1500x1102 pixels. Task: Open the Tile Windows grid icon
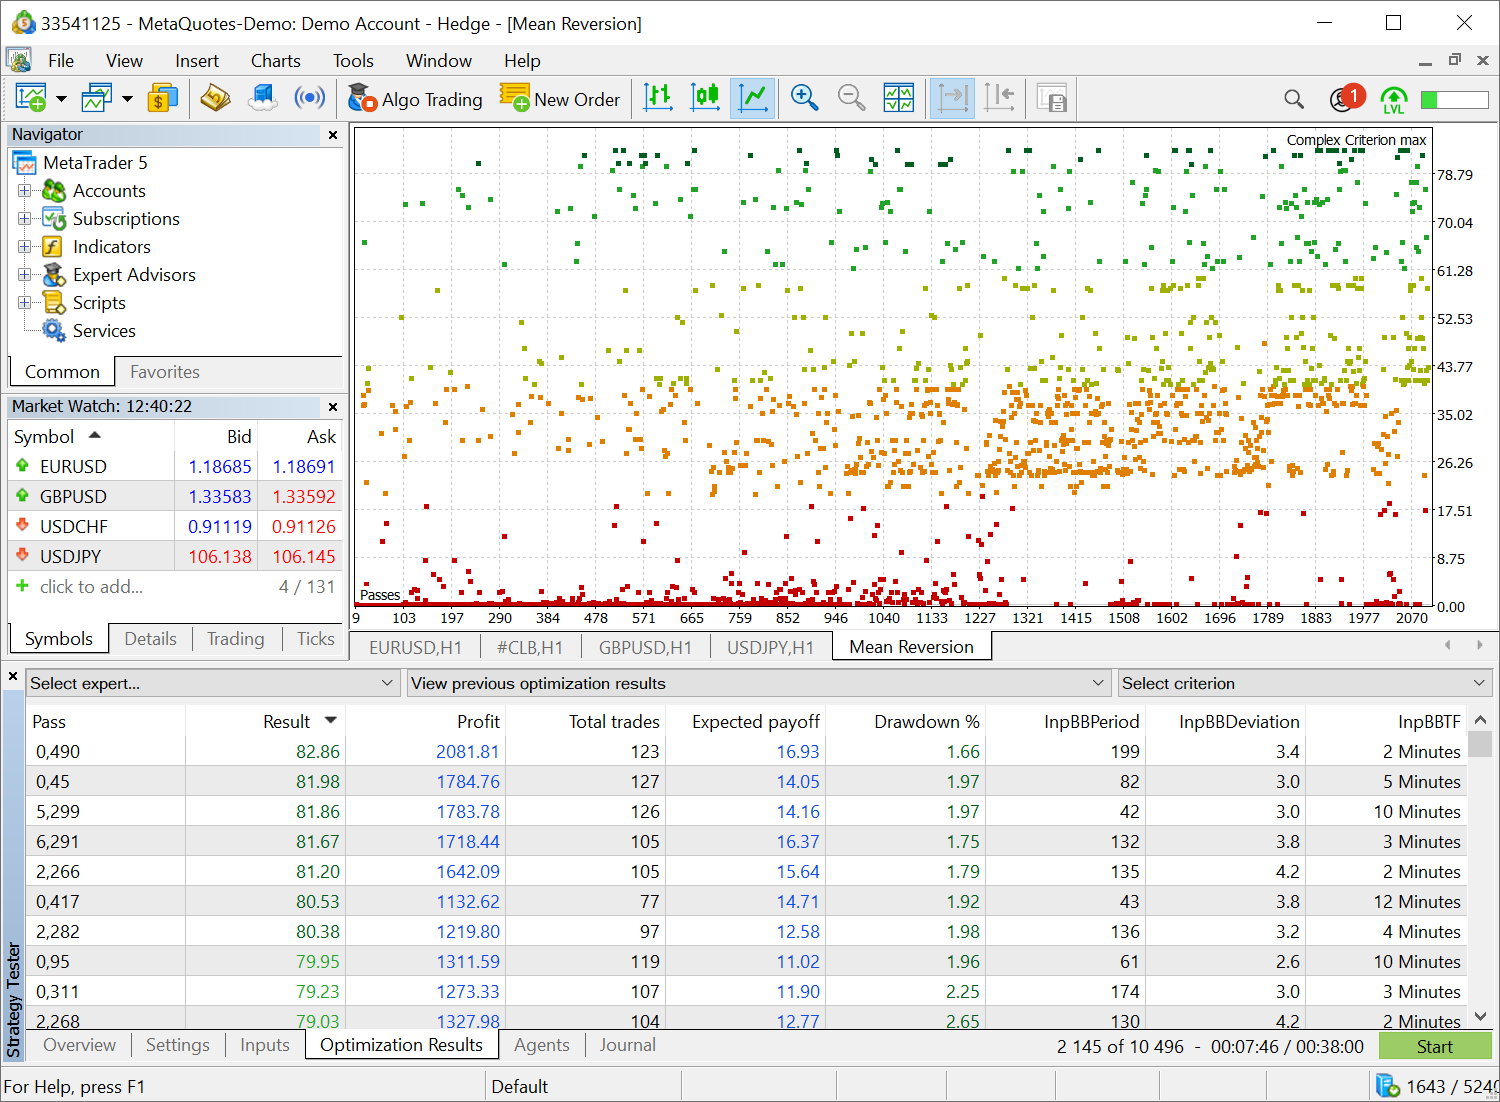tap(898, 98)
